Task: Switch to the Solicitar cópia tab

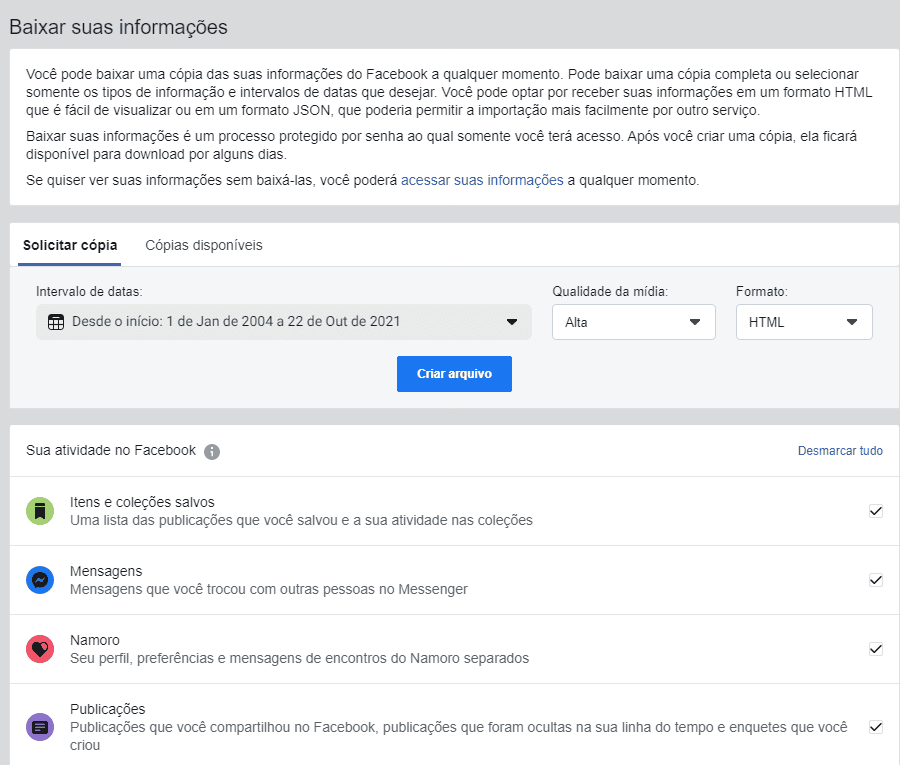Action: pyautogui.click(x=70, y=245)
